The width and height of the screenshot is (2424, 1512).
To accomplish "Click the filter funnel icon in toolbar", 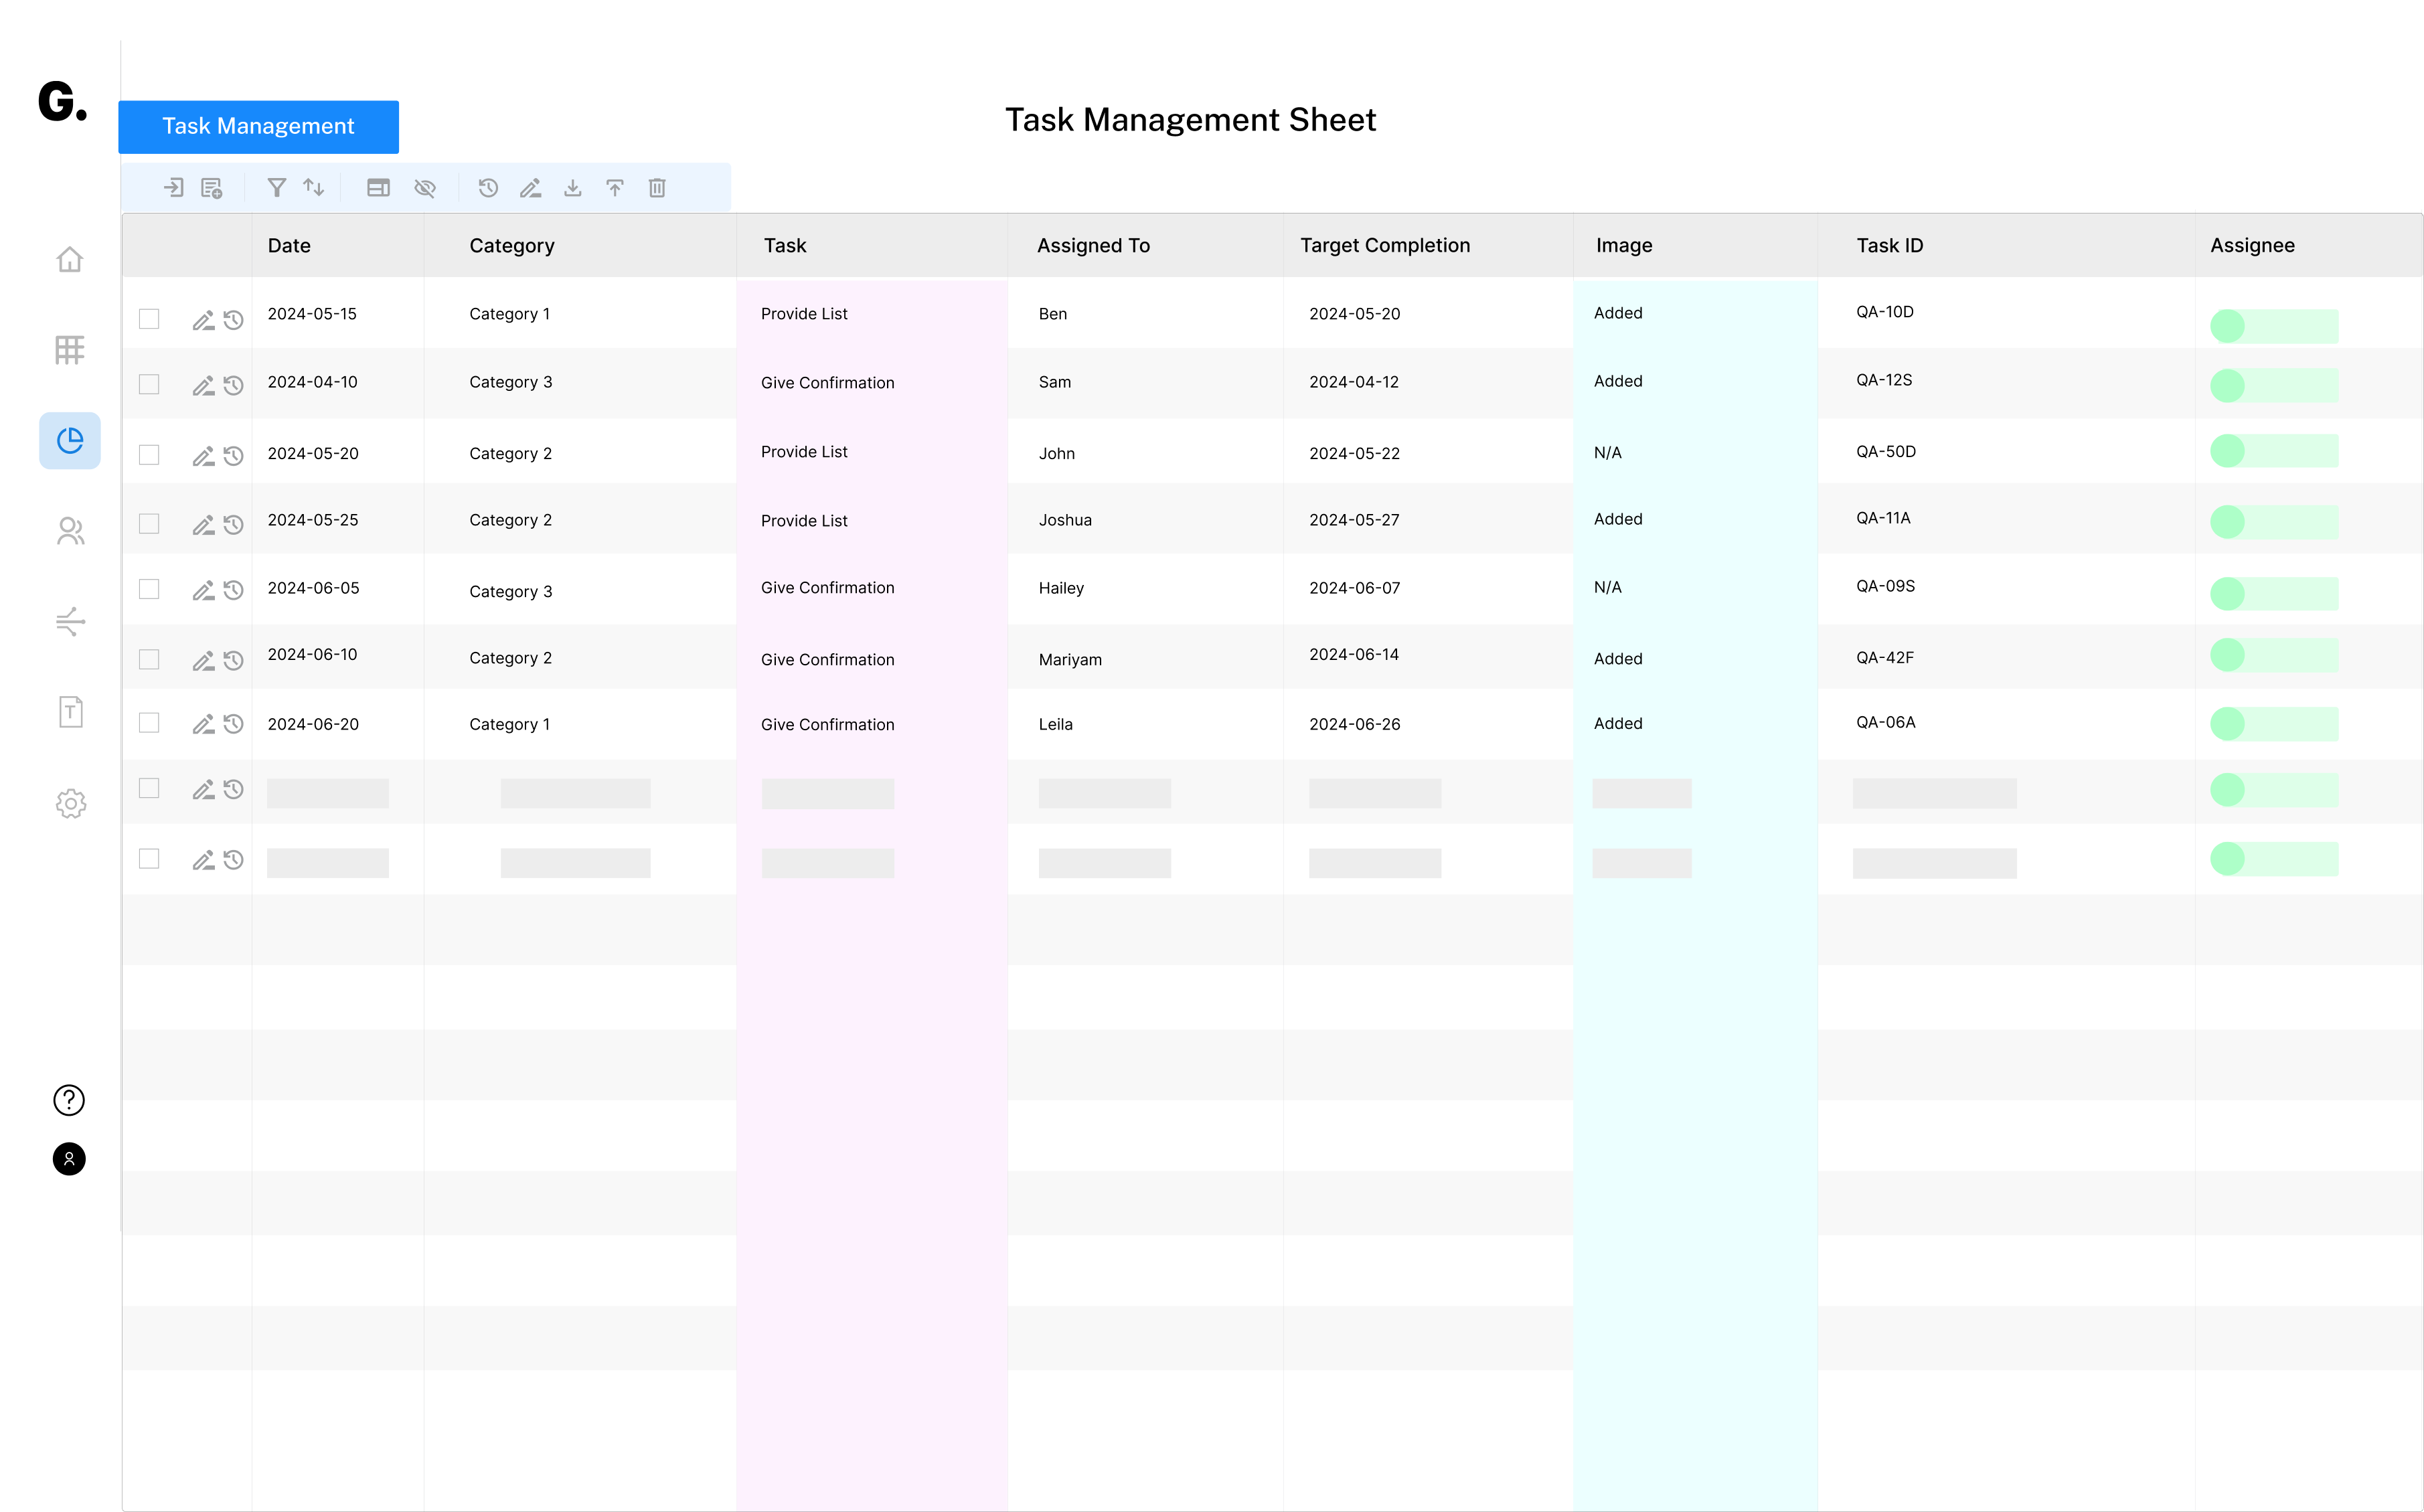I will [x=277, y=188].
